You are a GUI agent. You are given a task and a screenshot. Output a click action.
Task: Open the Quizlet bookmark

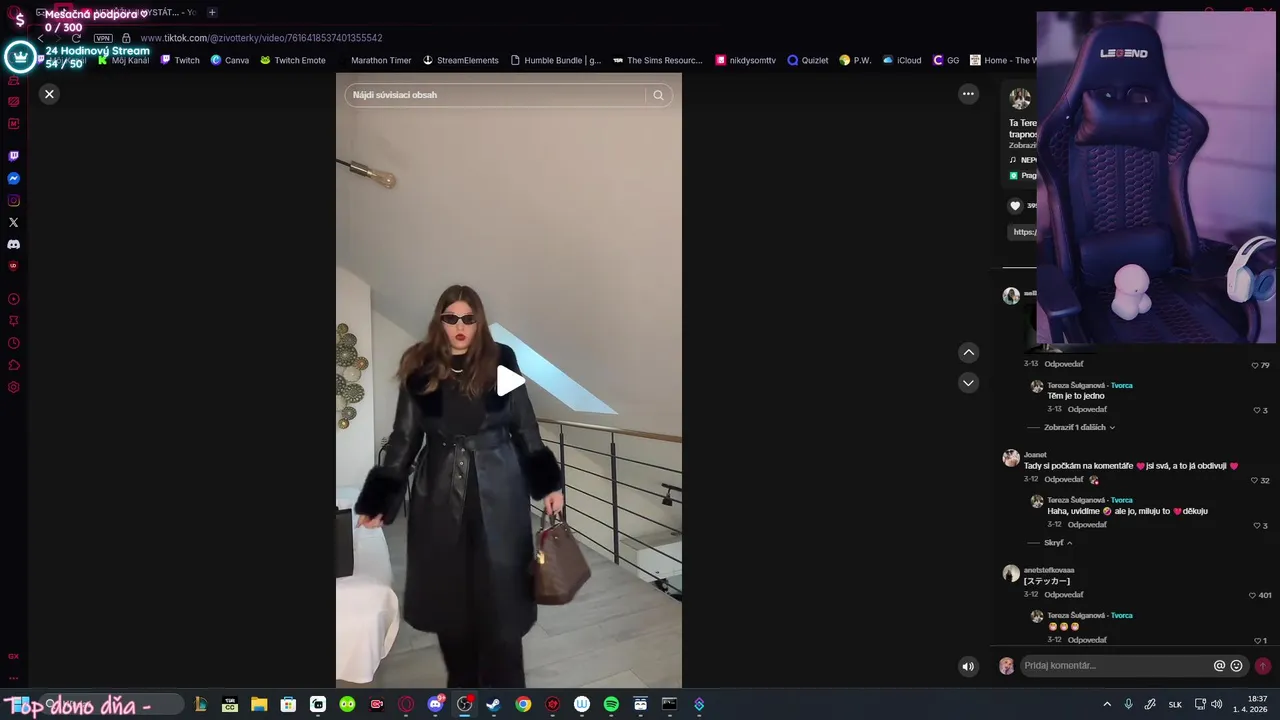click(x=808, y=60)
